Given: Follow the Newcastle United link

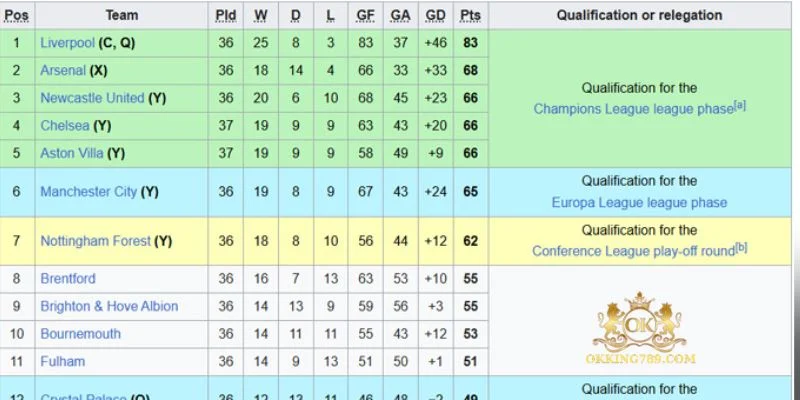Looking at the screenshot, I should tap(92, 98).
